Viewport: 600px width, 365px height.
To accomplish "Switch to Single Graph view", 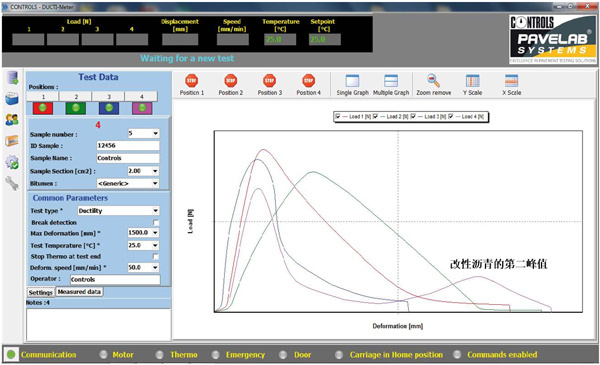I will [x=352, y=84].
